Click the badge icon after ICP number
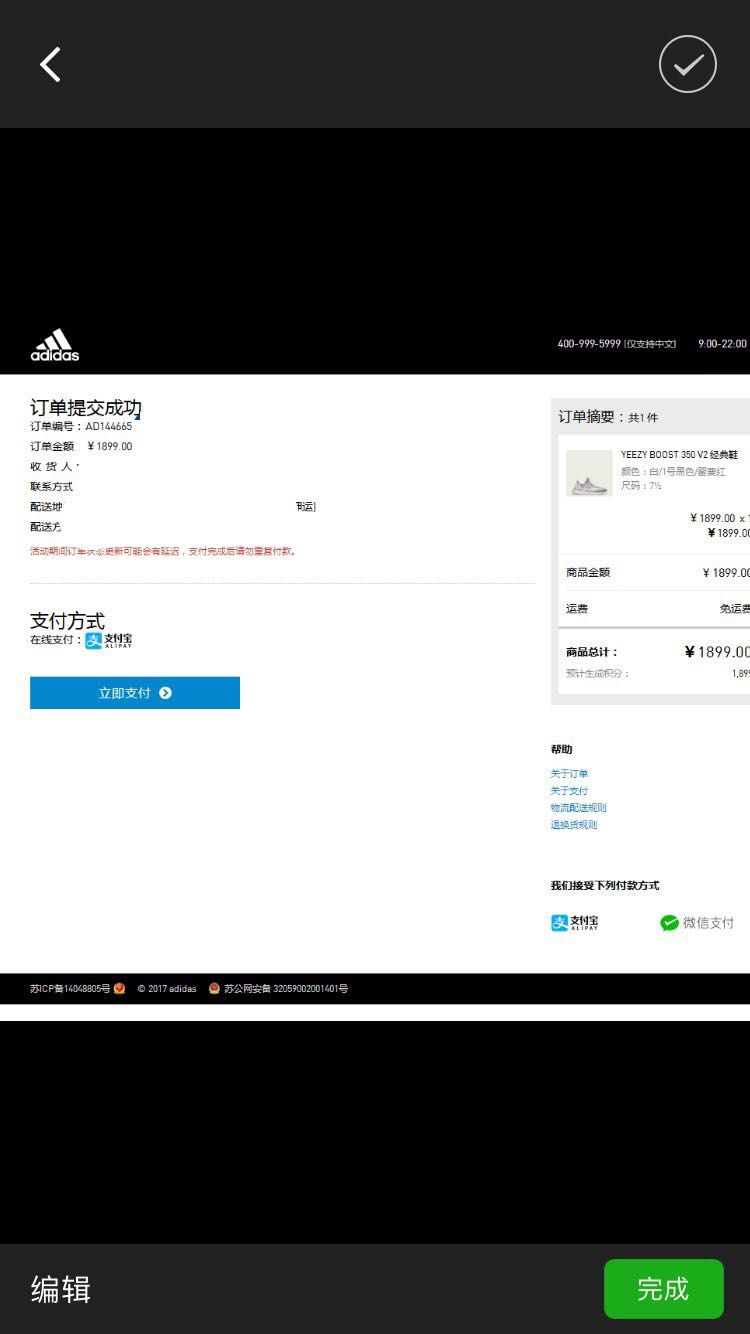This screenshot has height=1334, width=750. click(x=120, y=989)
